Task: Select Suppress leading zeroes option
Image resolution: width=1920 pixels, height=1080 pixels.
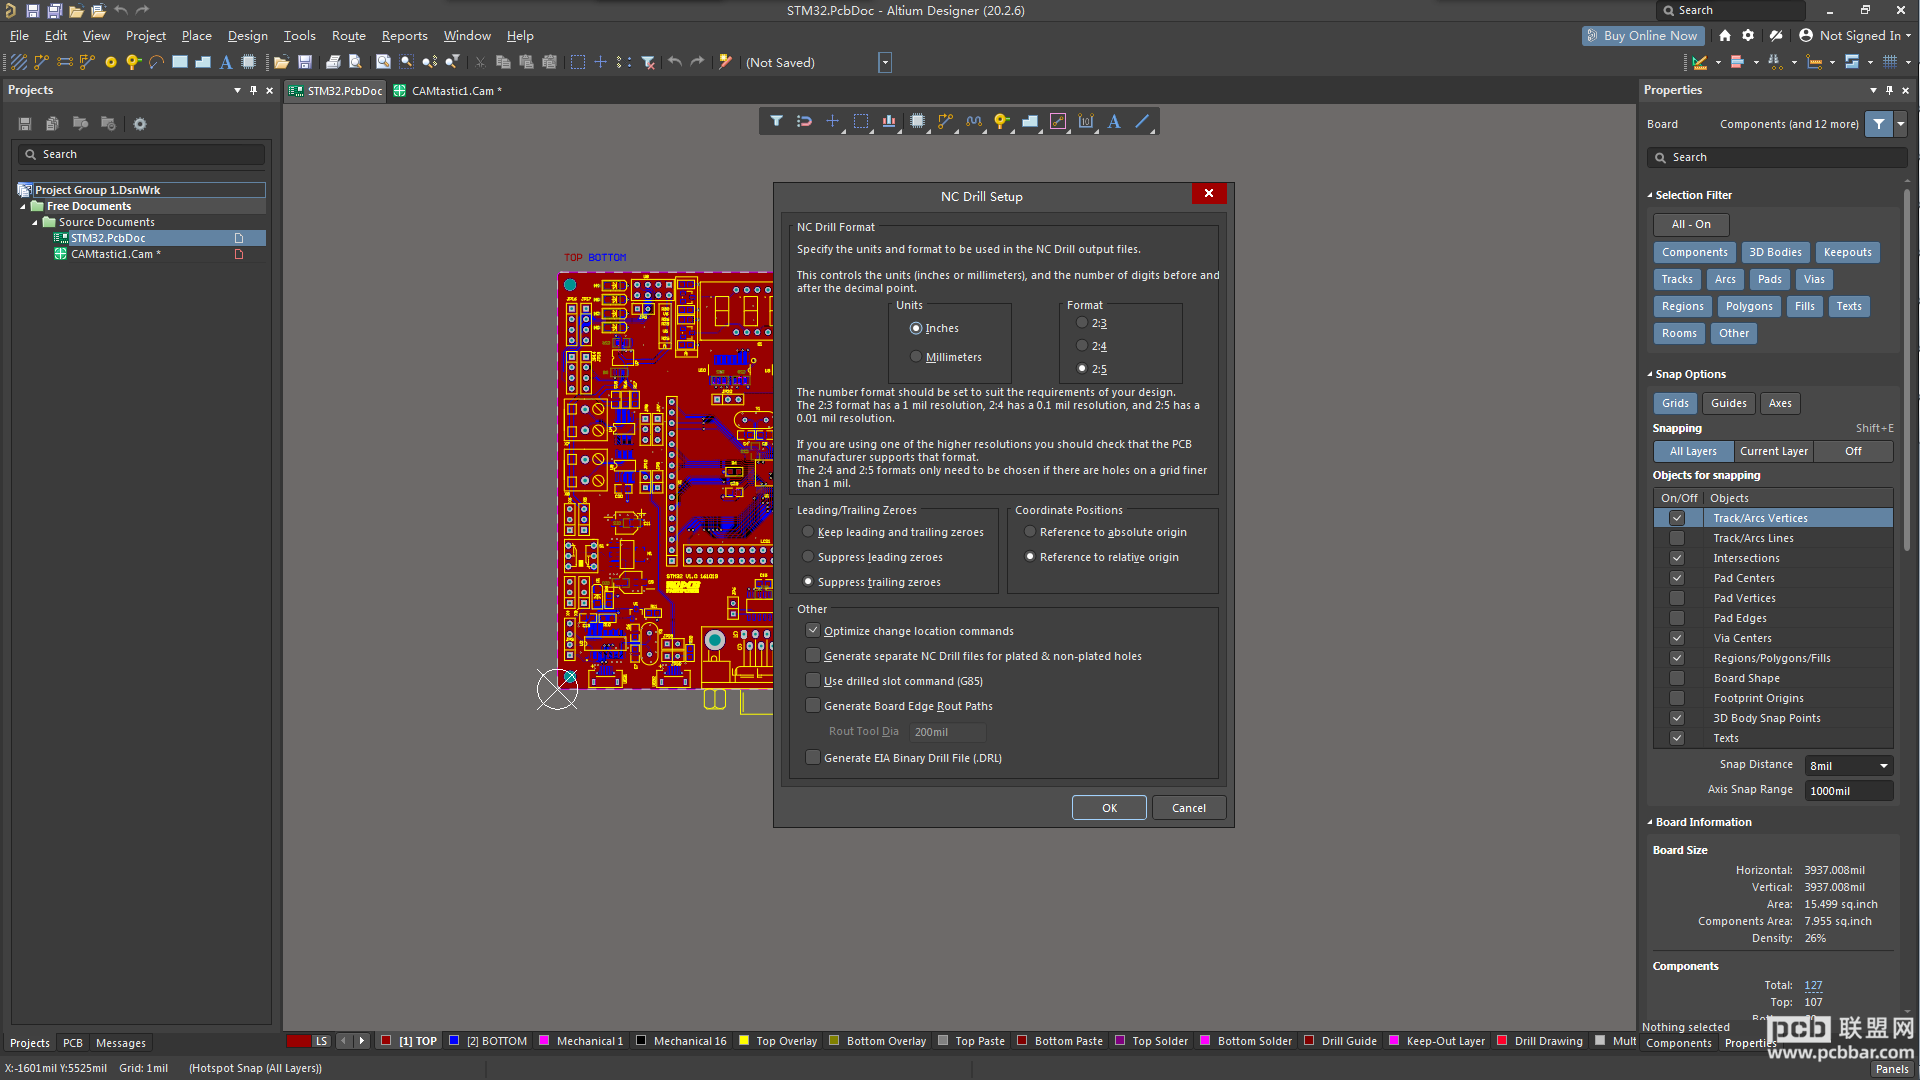Action: pyautogui.click(x=808, y=557)
